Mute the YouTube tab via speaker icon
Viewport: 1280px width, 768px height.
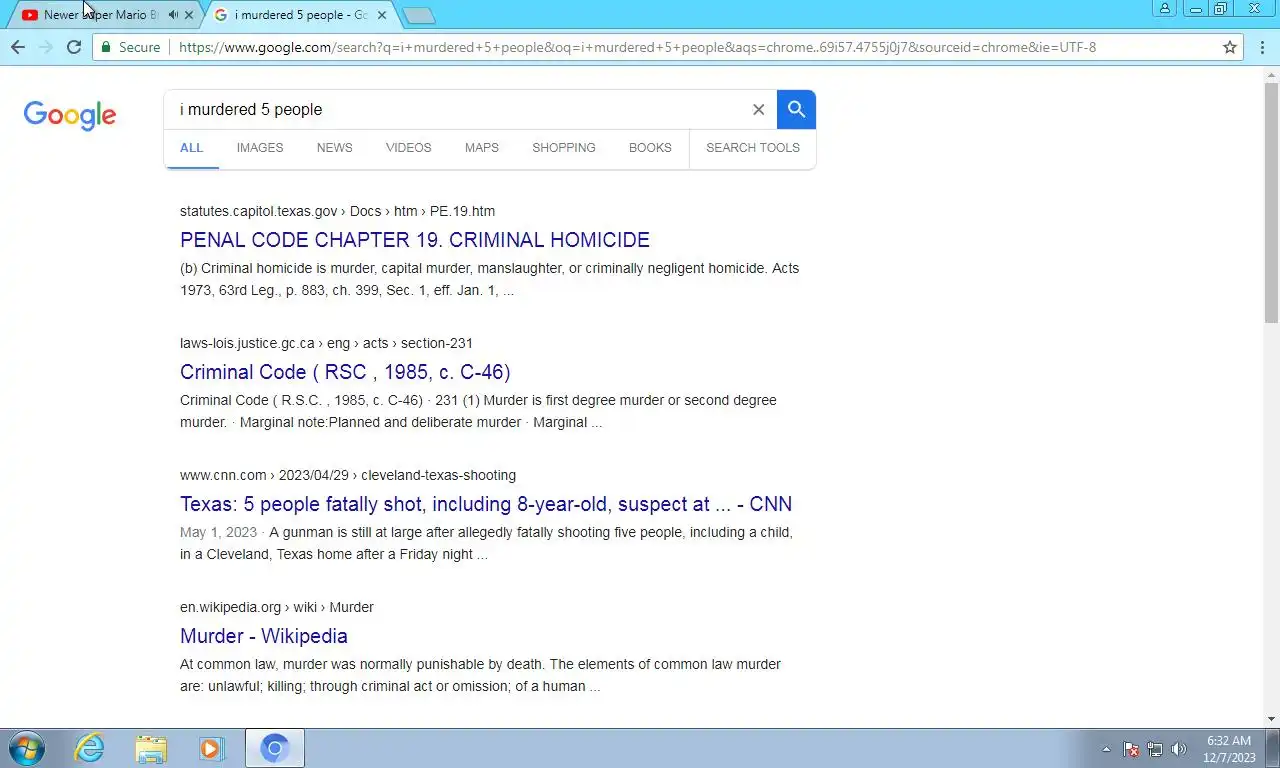(x=173, y=15)
